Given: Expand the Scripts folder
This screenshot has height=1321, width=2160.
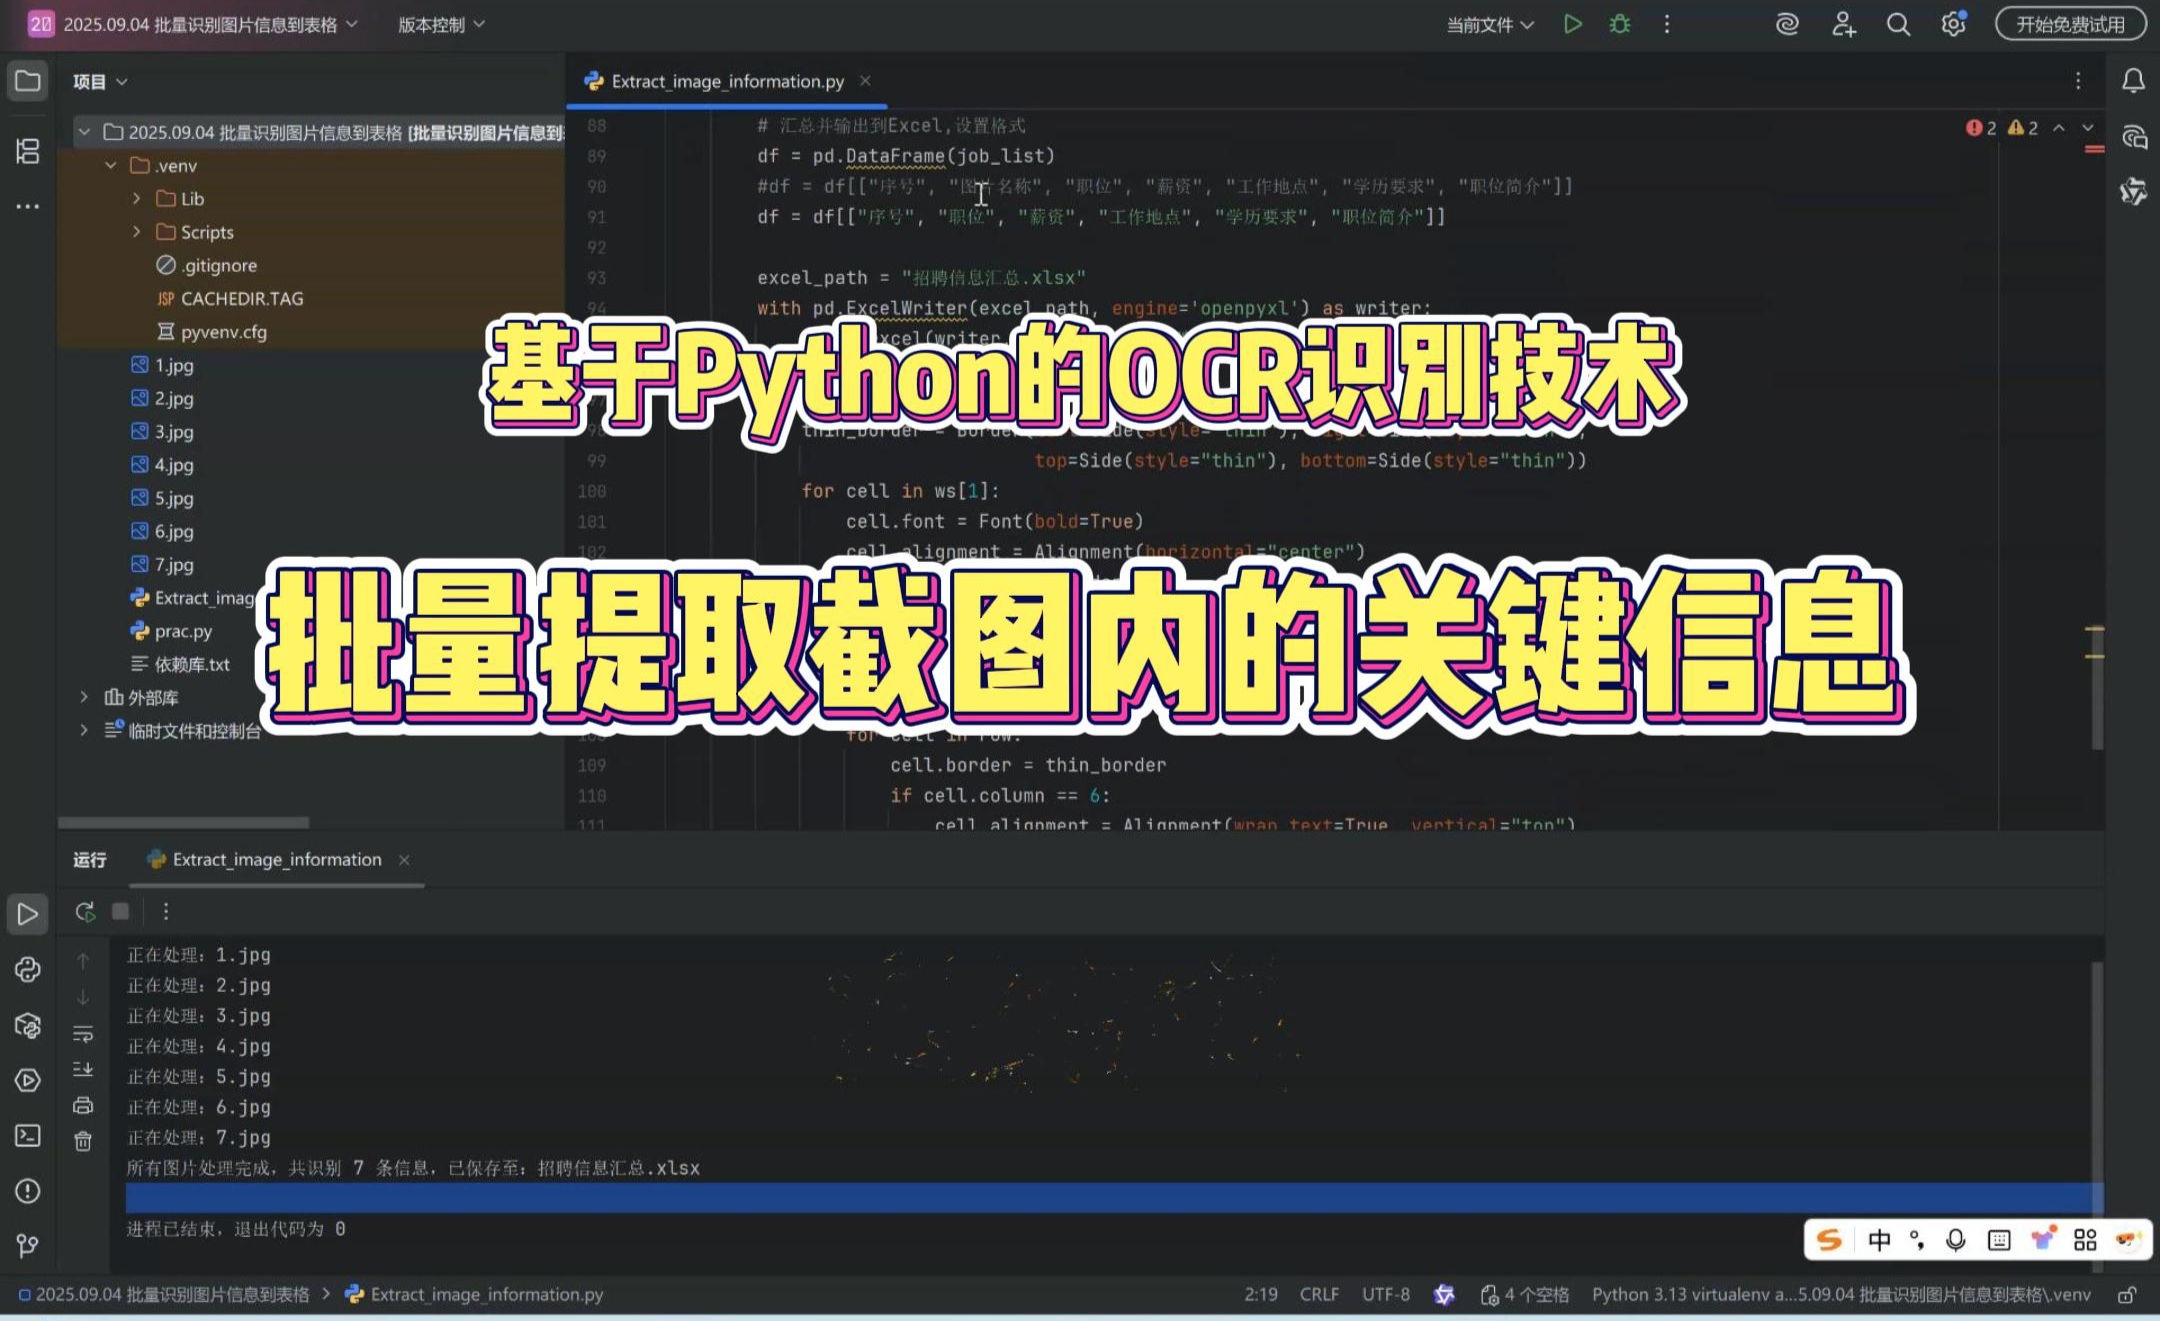Looking at the screenshot, I should click(x=137, y=232).
